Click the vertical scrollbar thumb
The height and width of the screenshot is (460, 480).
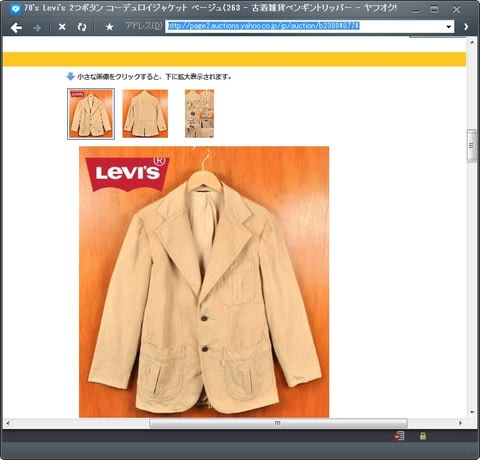[x=472, y=146]
